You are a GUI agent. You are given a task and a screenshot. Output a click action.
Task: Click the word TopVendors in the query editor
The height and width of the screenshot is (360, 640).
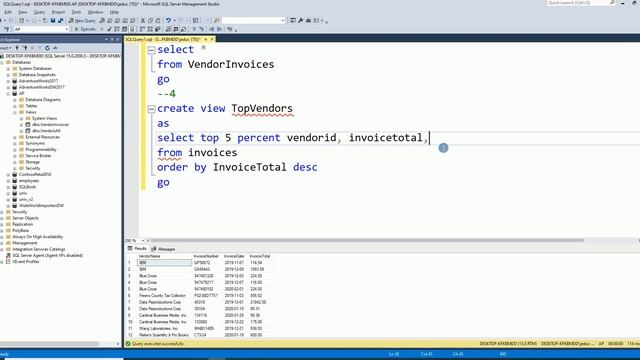(262, 109)
